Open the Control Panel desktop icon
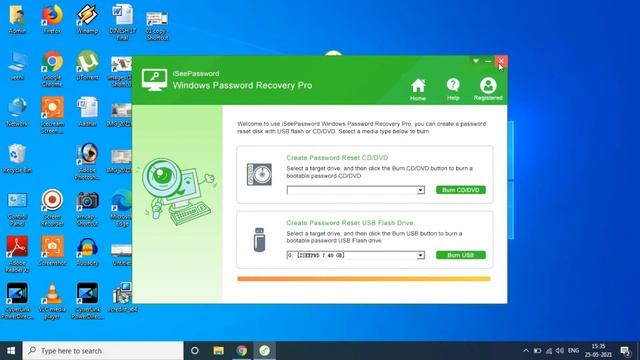Screen dimensions: 640x360 click(17, 209)
